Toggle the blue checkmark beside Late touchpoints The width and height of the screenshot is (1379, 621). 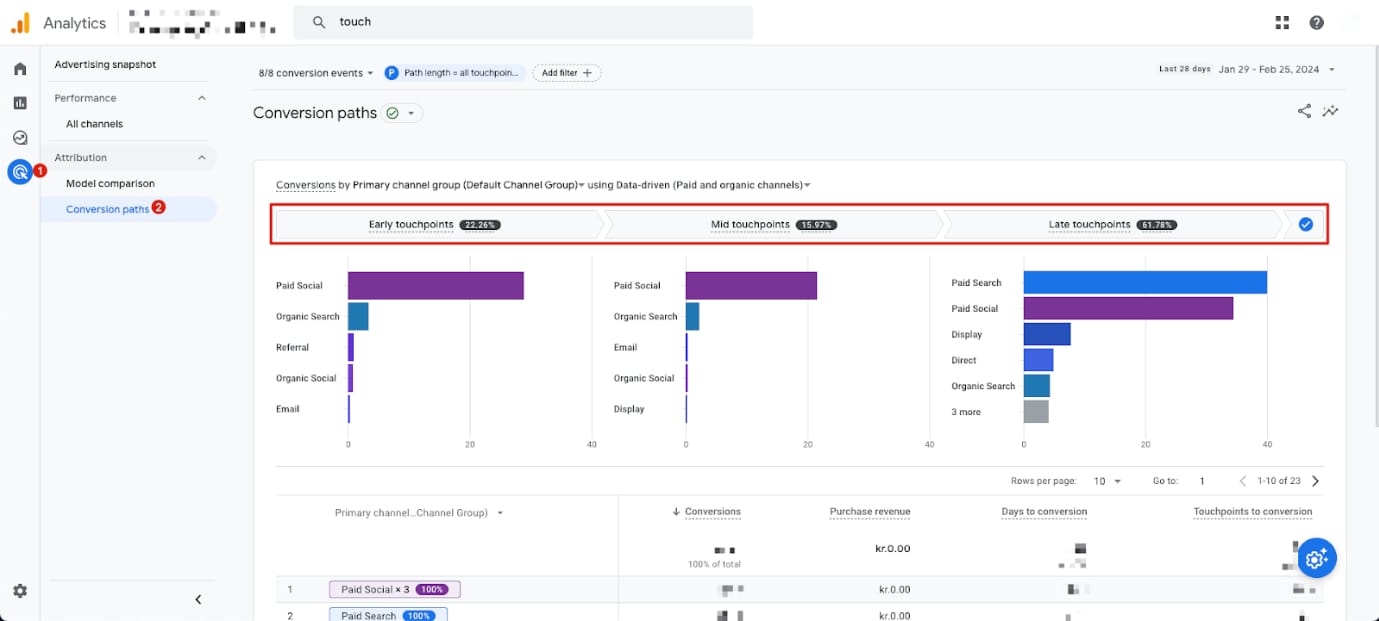coord(1305,225)
